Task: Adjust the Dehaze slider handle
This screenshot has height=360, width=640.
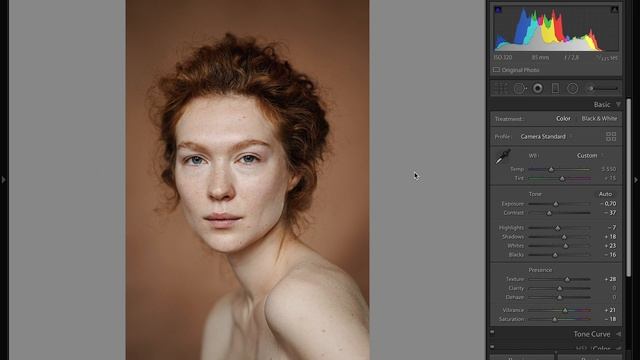Action: coord(560,297)
